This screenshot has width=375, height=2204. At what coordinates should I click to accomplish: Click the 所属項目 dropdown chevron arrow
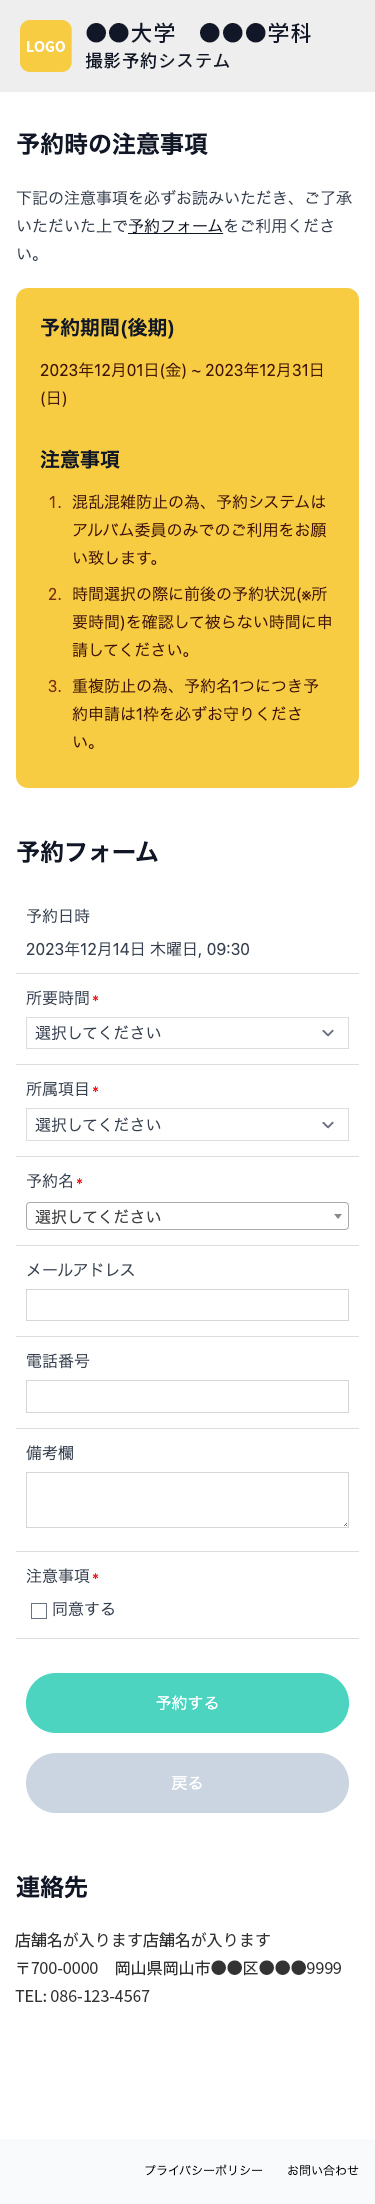coord(328,1125)
